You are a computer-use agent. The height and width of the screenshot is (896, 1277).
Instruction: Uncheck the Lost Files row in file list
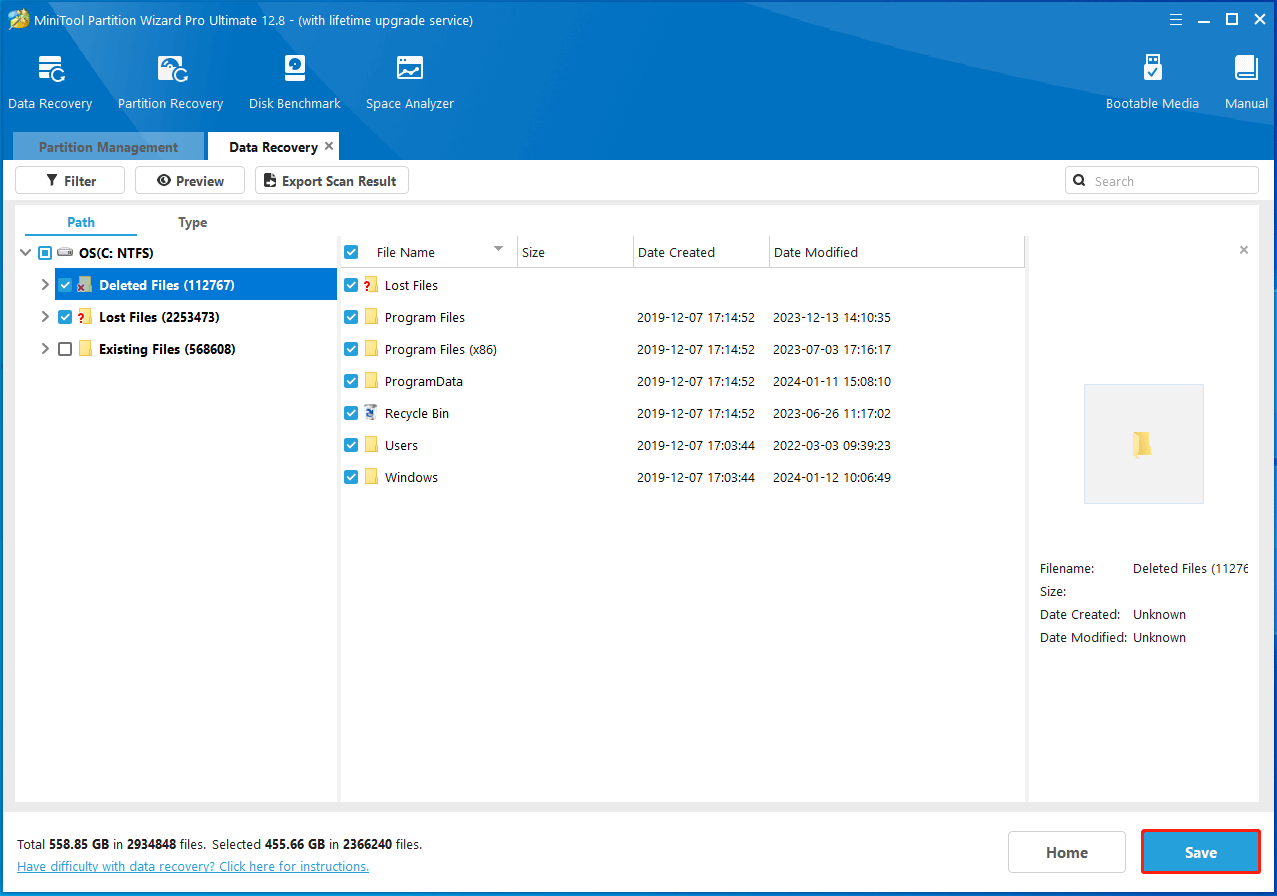pos(351,285)
